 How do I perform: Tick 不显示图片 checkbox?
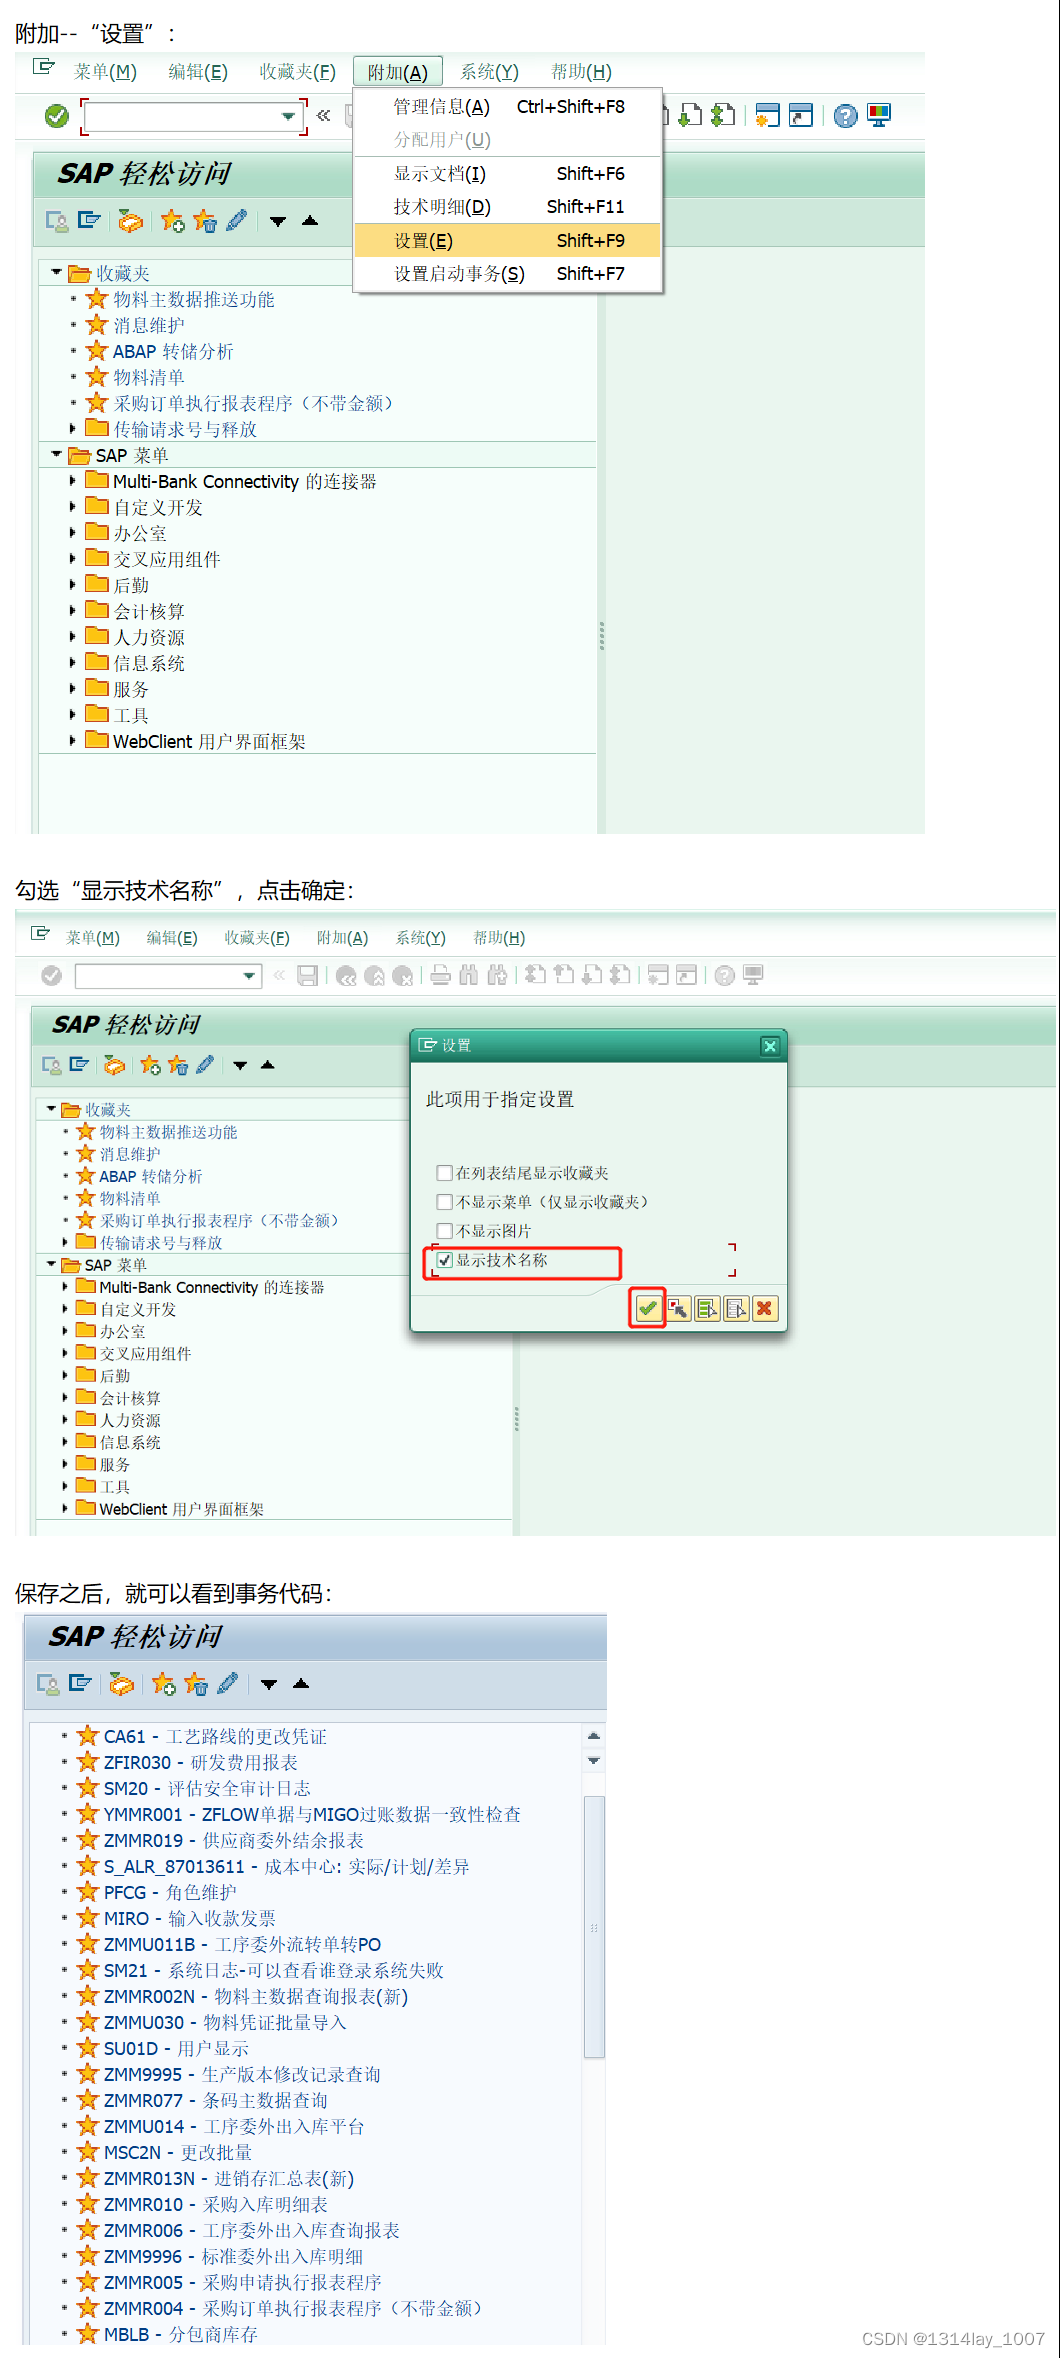[445, 1231]
